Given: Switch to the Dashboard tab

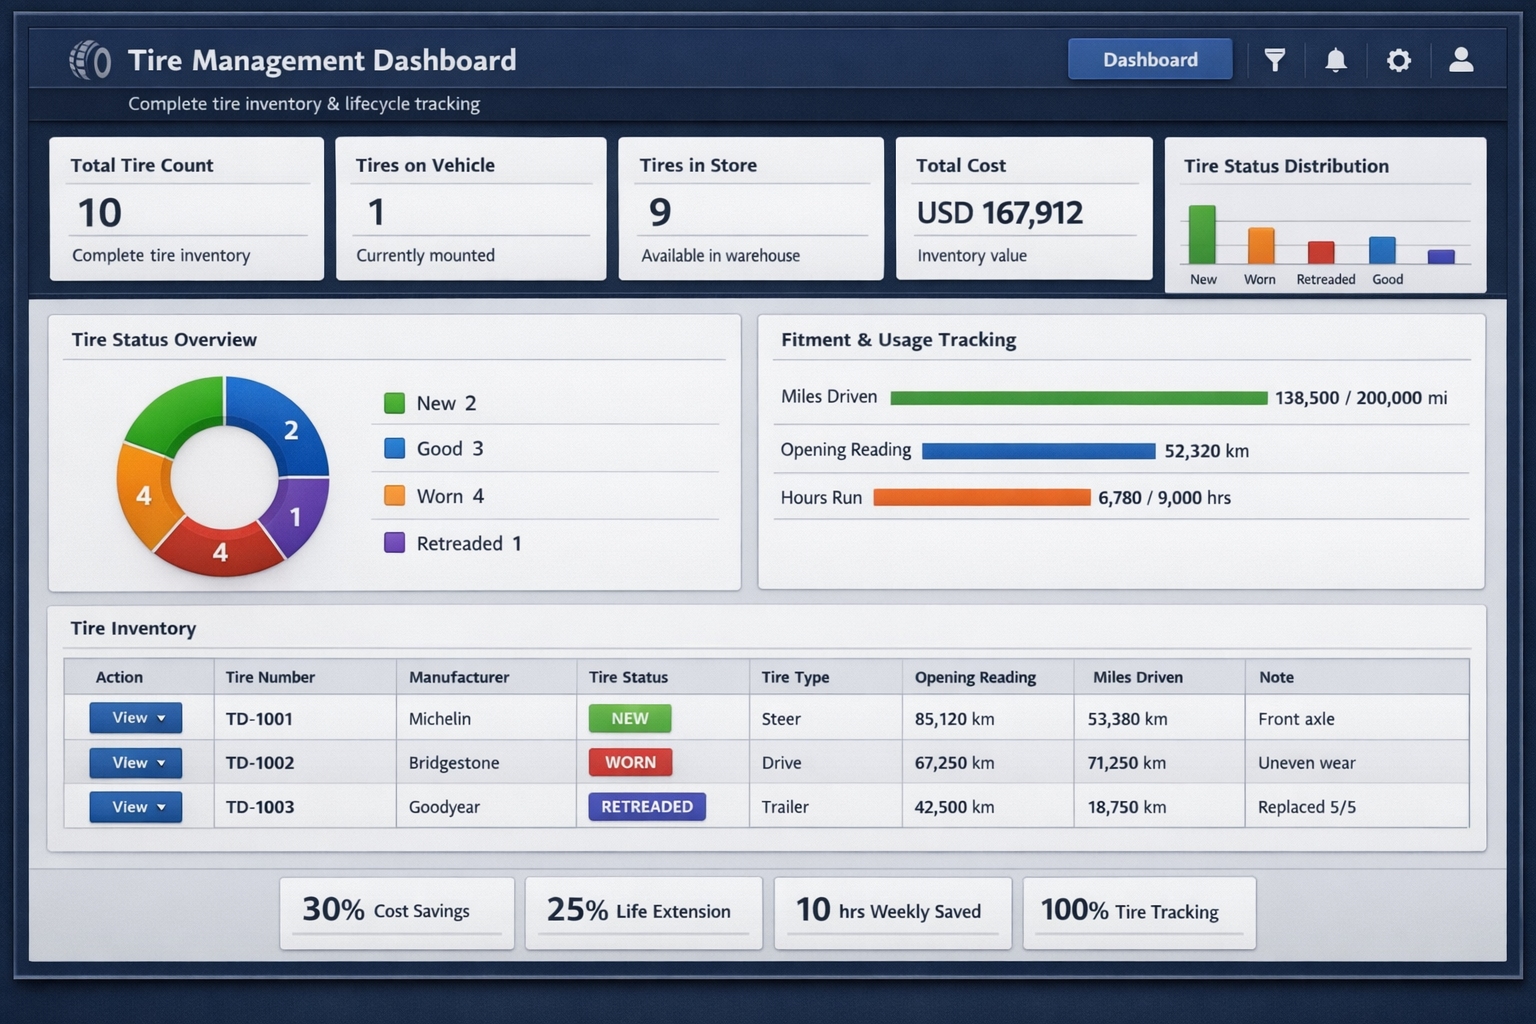Looking at the screenshot, I should pos(1150,59).
